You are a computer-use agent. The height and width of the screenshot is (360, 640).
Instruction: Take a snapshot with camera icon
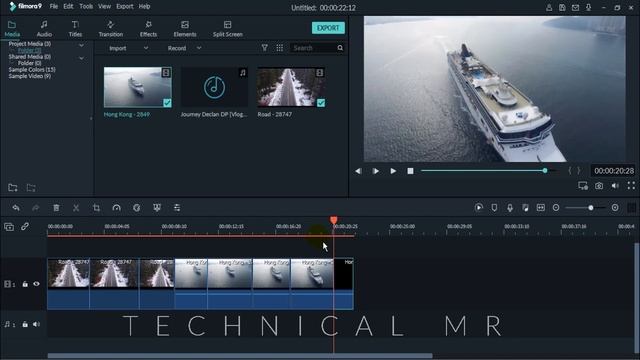coord(599,186)
